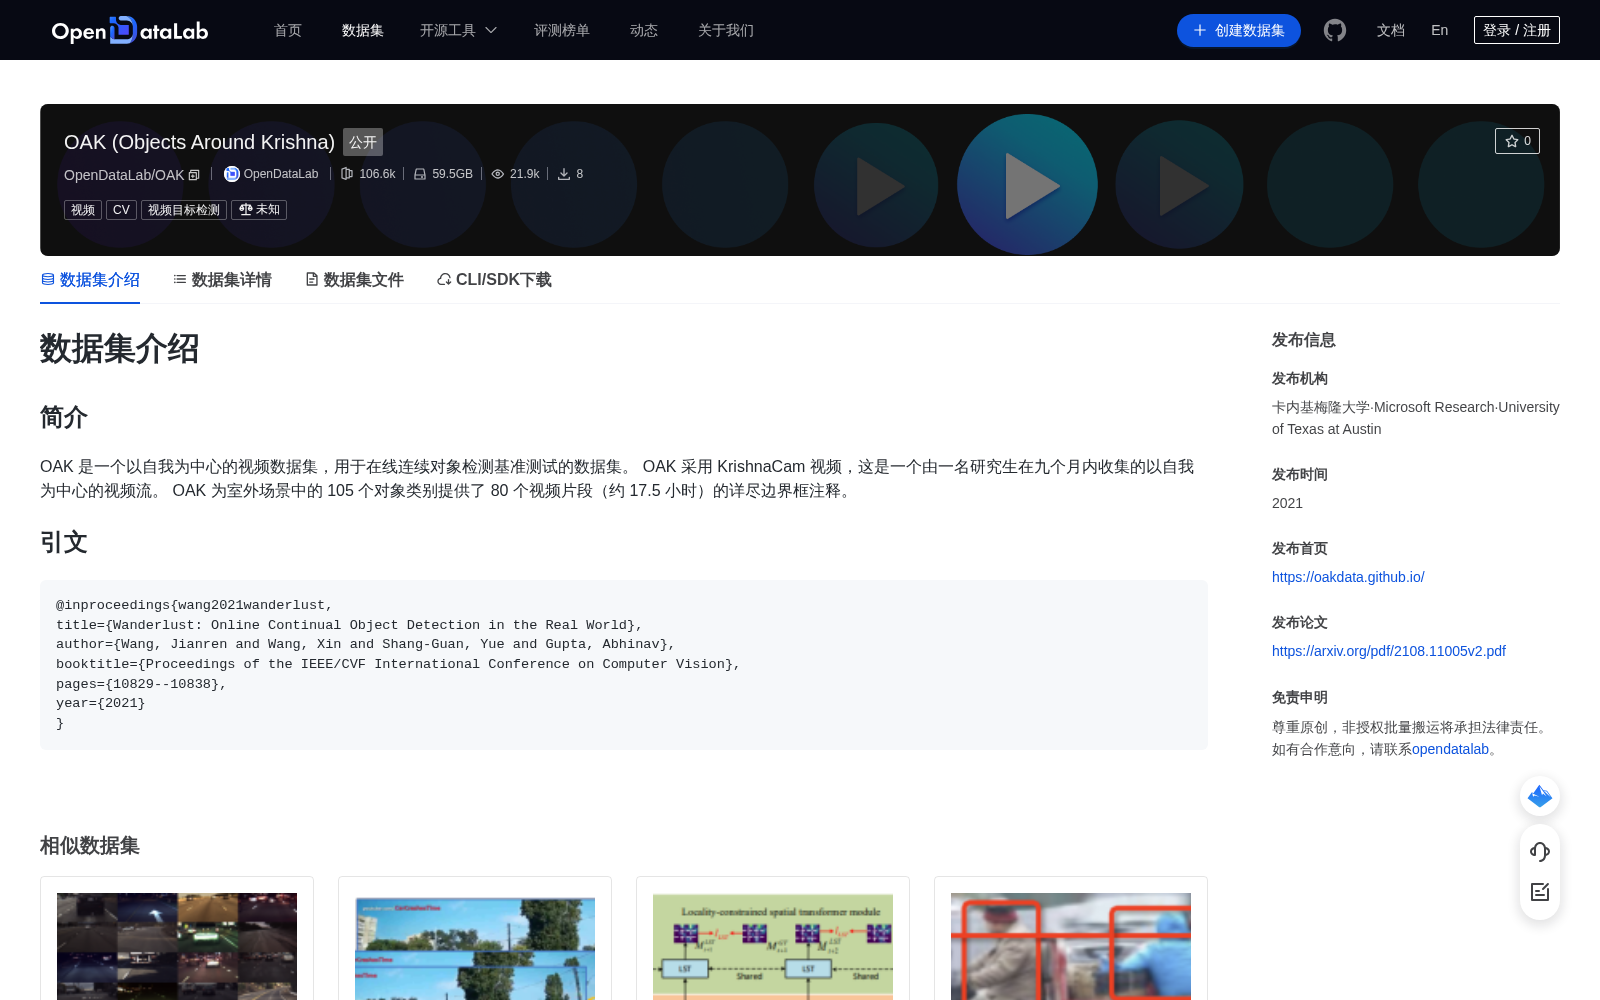Click the 59.5GB storage size icon
This screenshot has height=1000, width=1600.
coord(420,174)
